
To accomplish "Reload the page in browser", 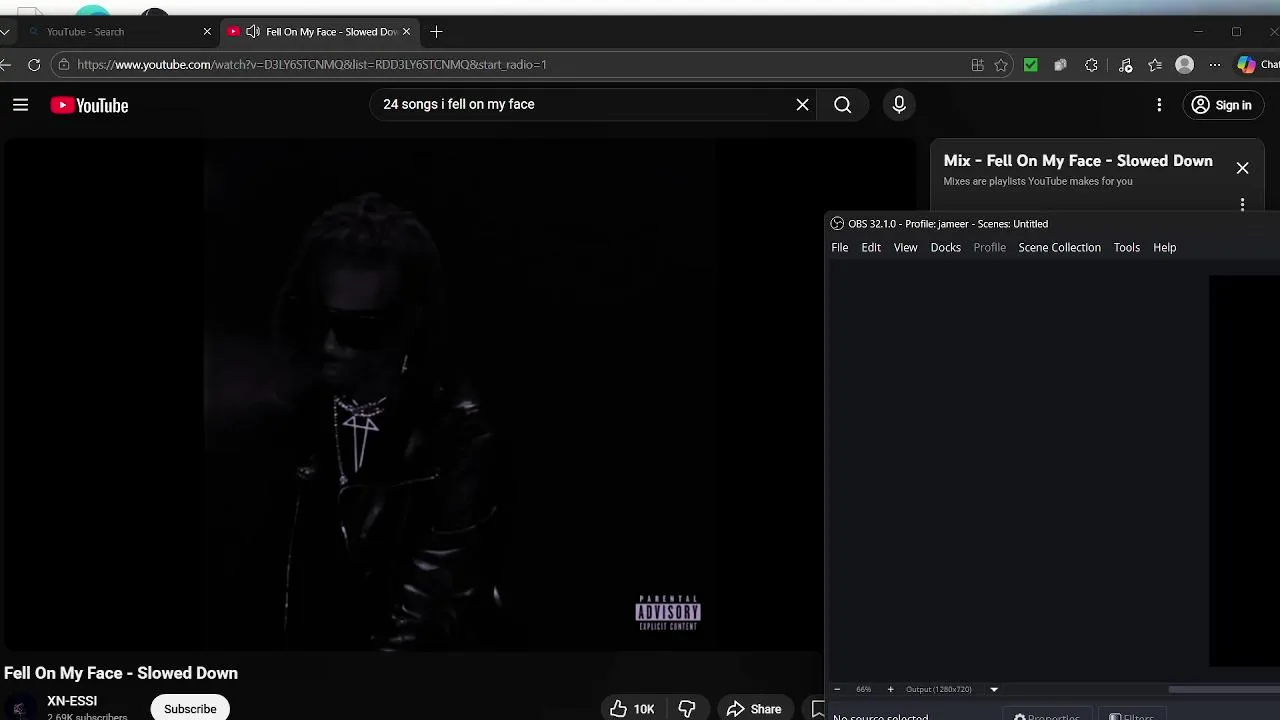I will tap(34, 65).
